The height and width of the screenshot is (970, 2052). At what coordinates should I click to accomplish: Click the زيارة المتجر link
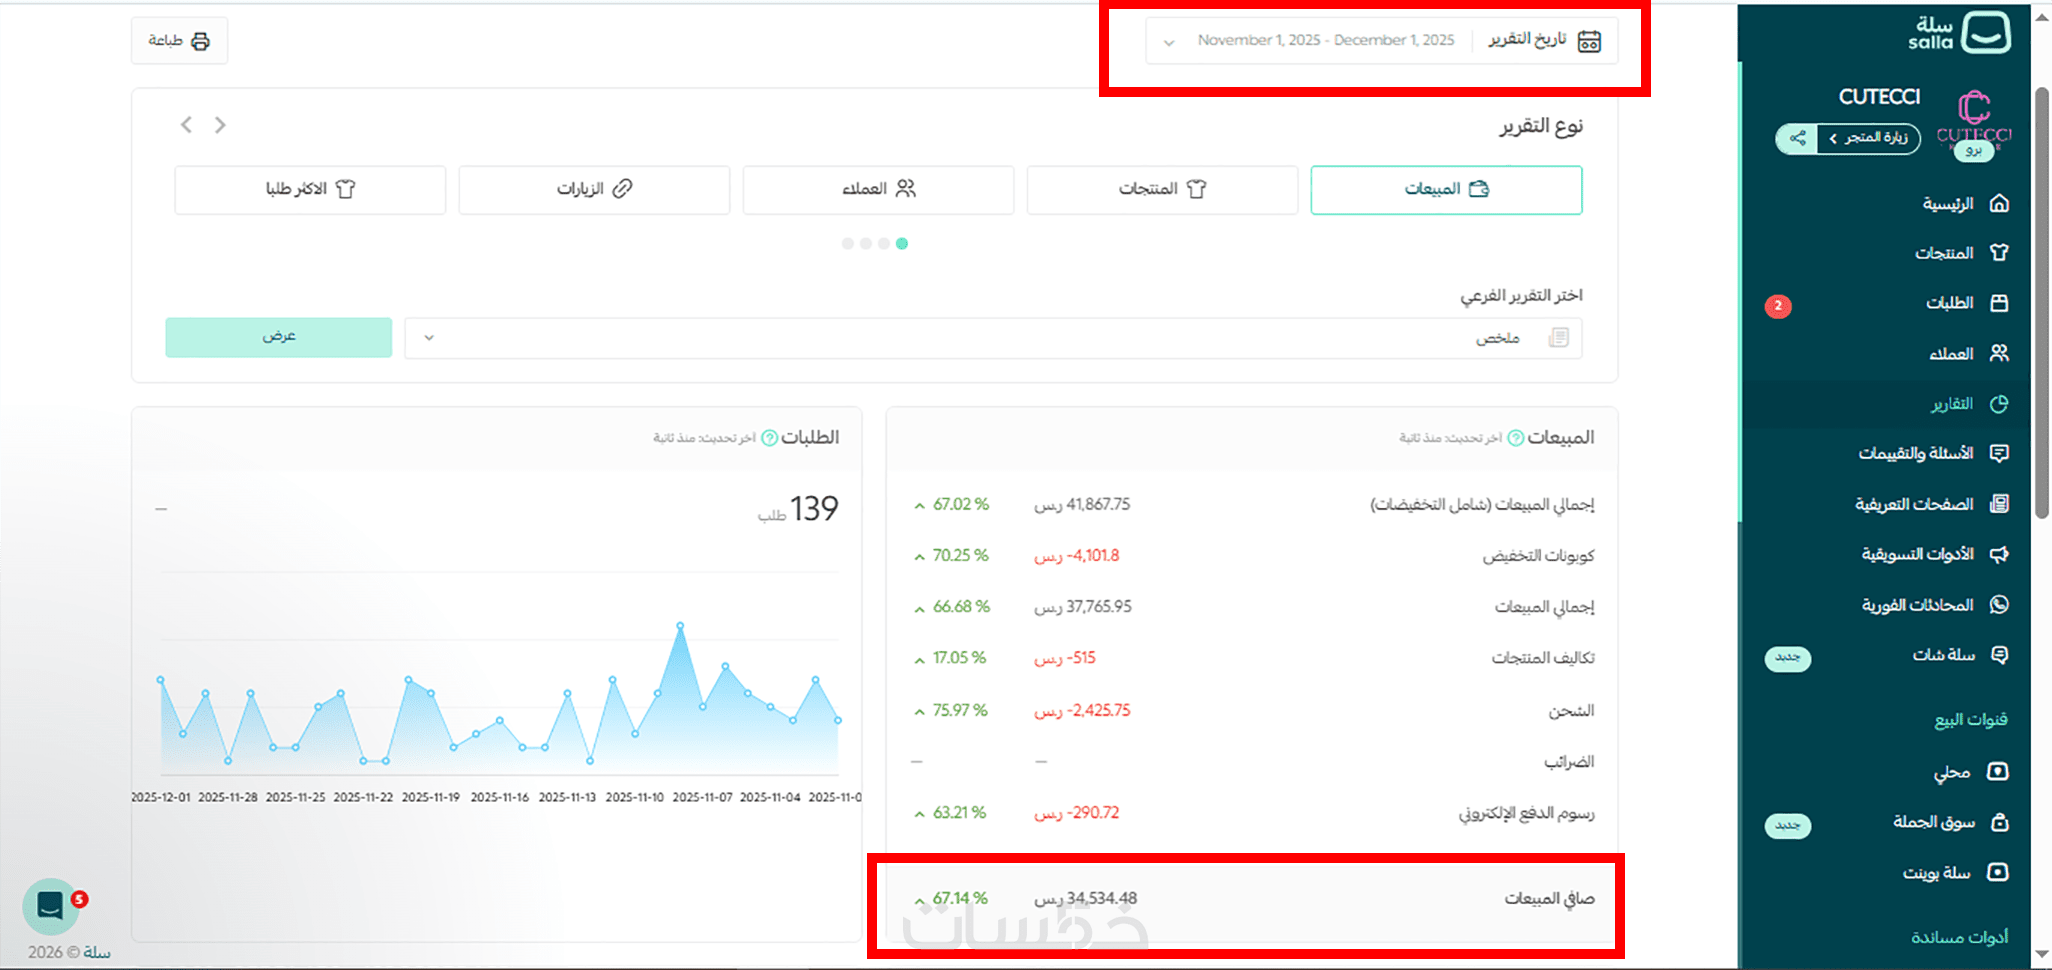pos(1869,138)
